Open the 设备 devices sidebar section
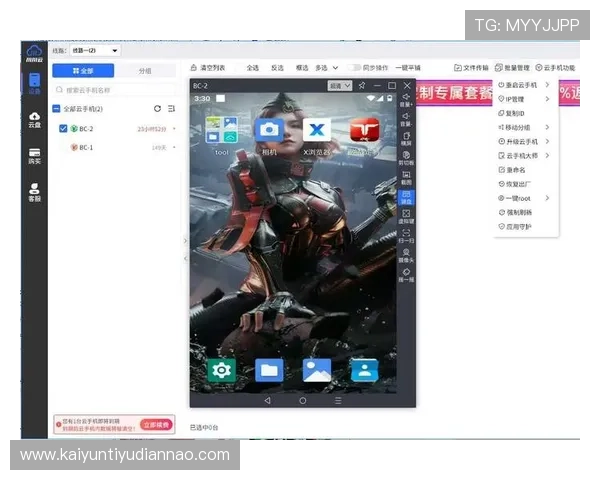The width and height of the screenshot is (600, 480). coord(34,83)
